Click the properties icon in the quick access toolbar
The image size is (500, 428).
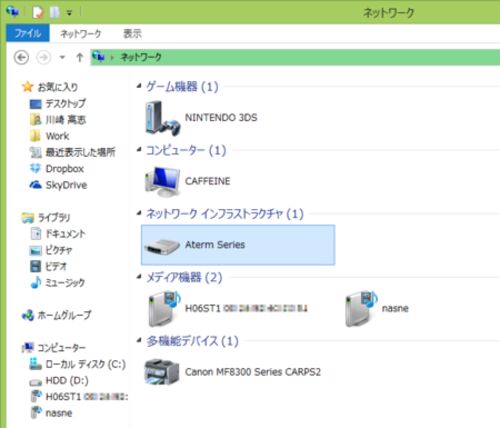point(38,13)
